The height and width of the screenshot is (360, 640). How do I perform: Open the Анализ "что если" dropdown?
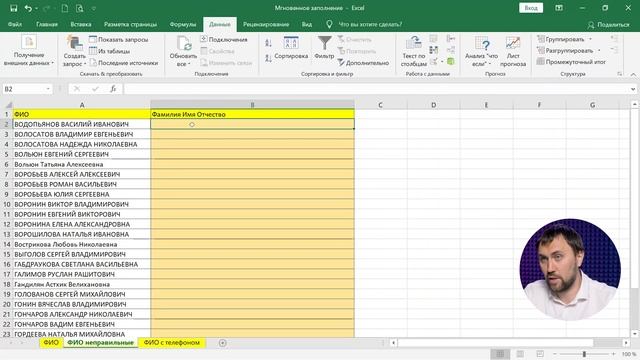point(481,51)
